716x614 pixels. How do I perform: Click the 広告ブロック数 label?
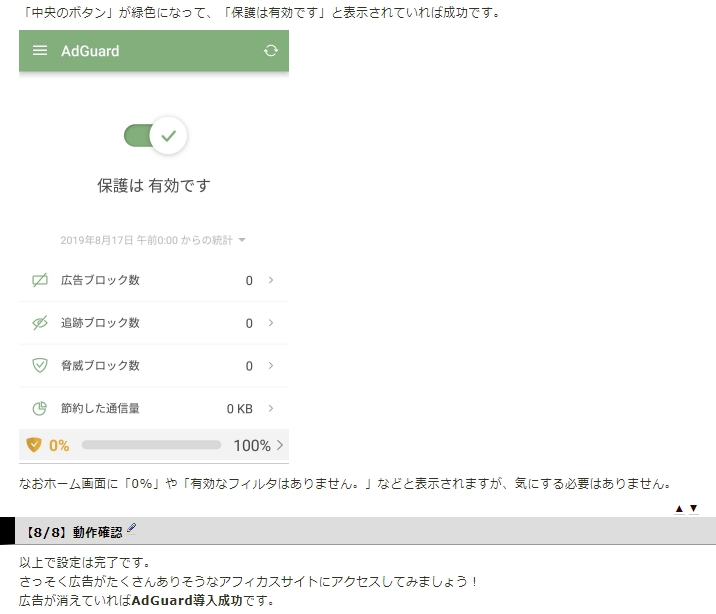100,280
